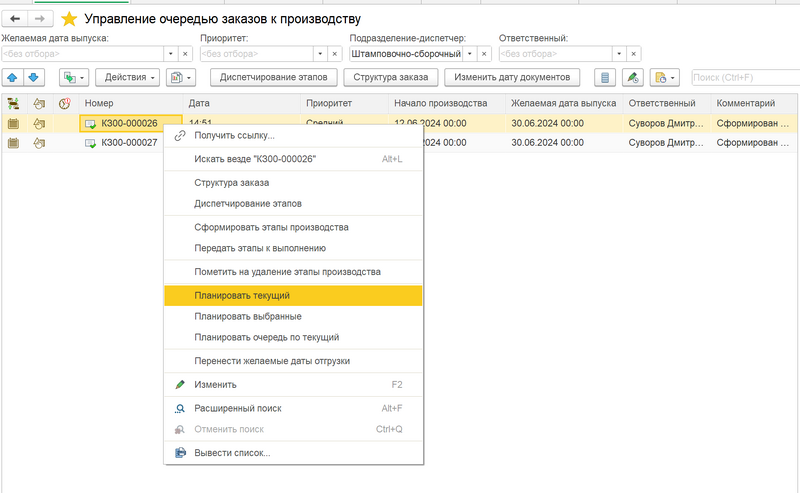Click the Дата column header

242,104
